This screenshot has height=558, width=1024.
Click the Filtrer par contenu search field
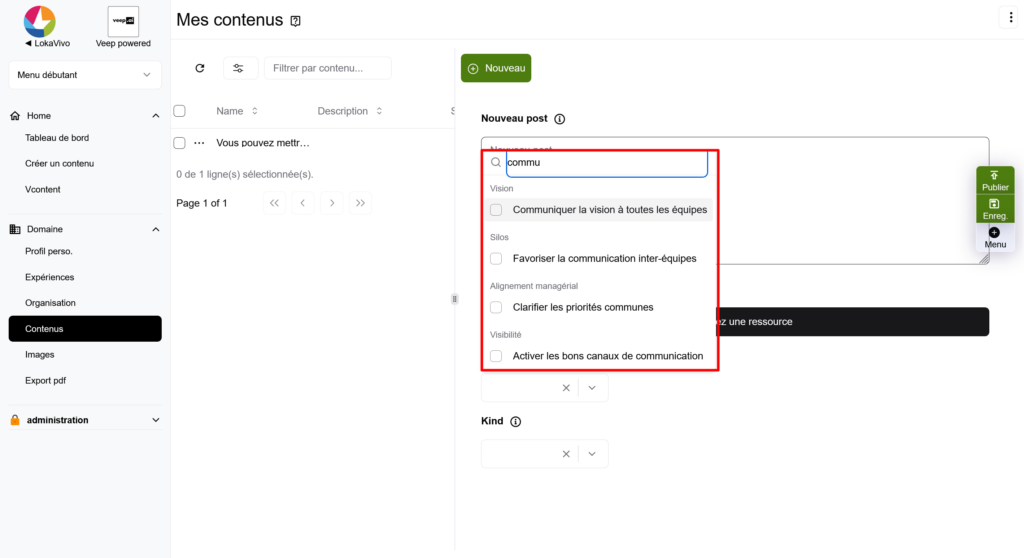(x=327, y=68)
